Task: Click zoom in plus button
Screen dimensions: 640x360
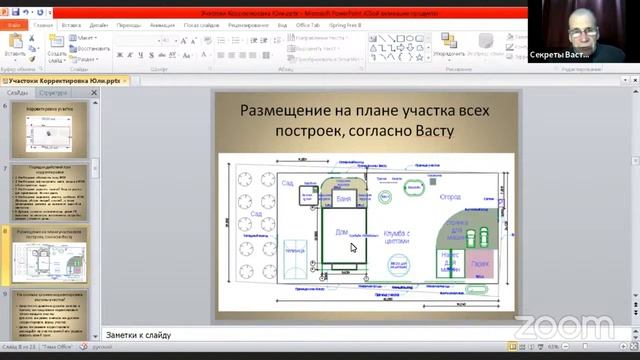Action: pyautogui.click(x=623, y=347)
